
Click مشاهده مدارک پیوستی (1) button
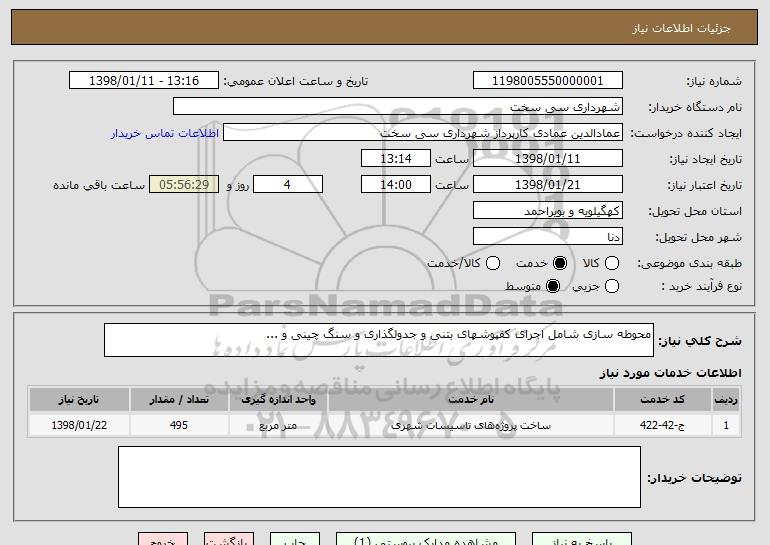pos(426,539)
